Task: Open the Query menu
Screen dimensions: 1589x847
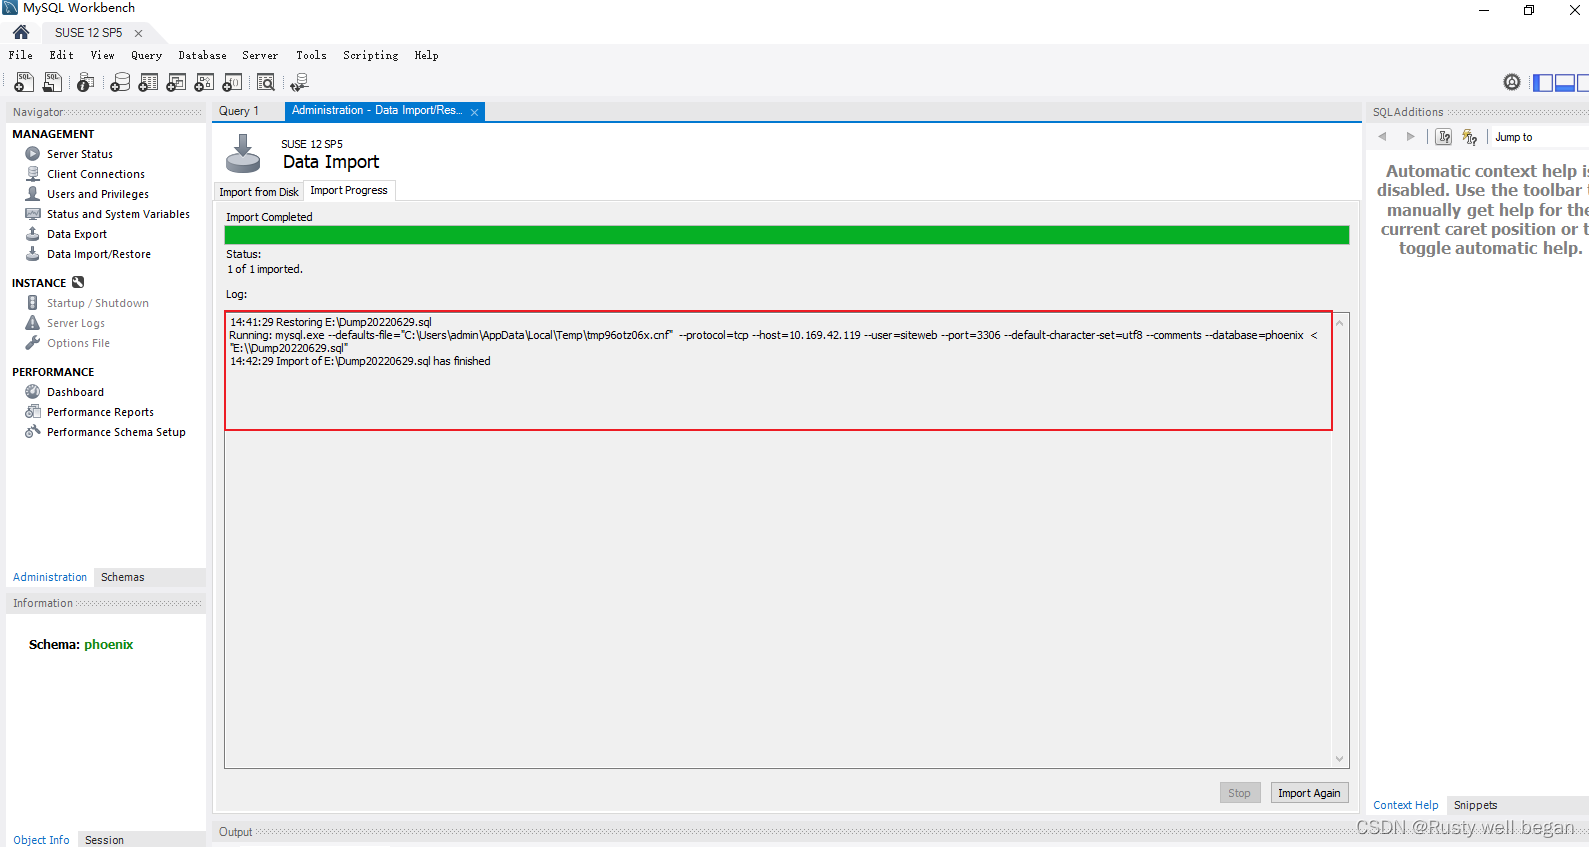Action: coord(147,56)
